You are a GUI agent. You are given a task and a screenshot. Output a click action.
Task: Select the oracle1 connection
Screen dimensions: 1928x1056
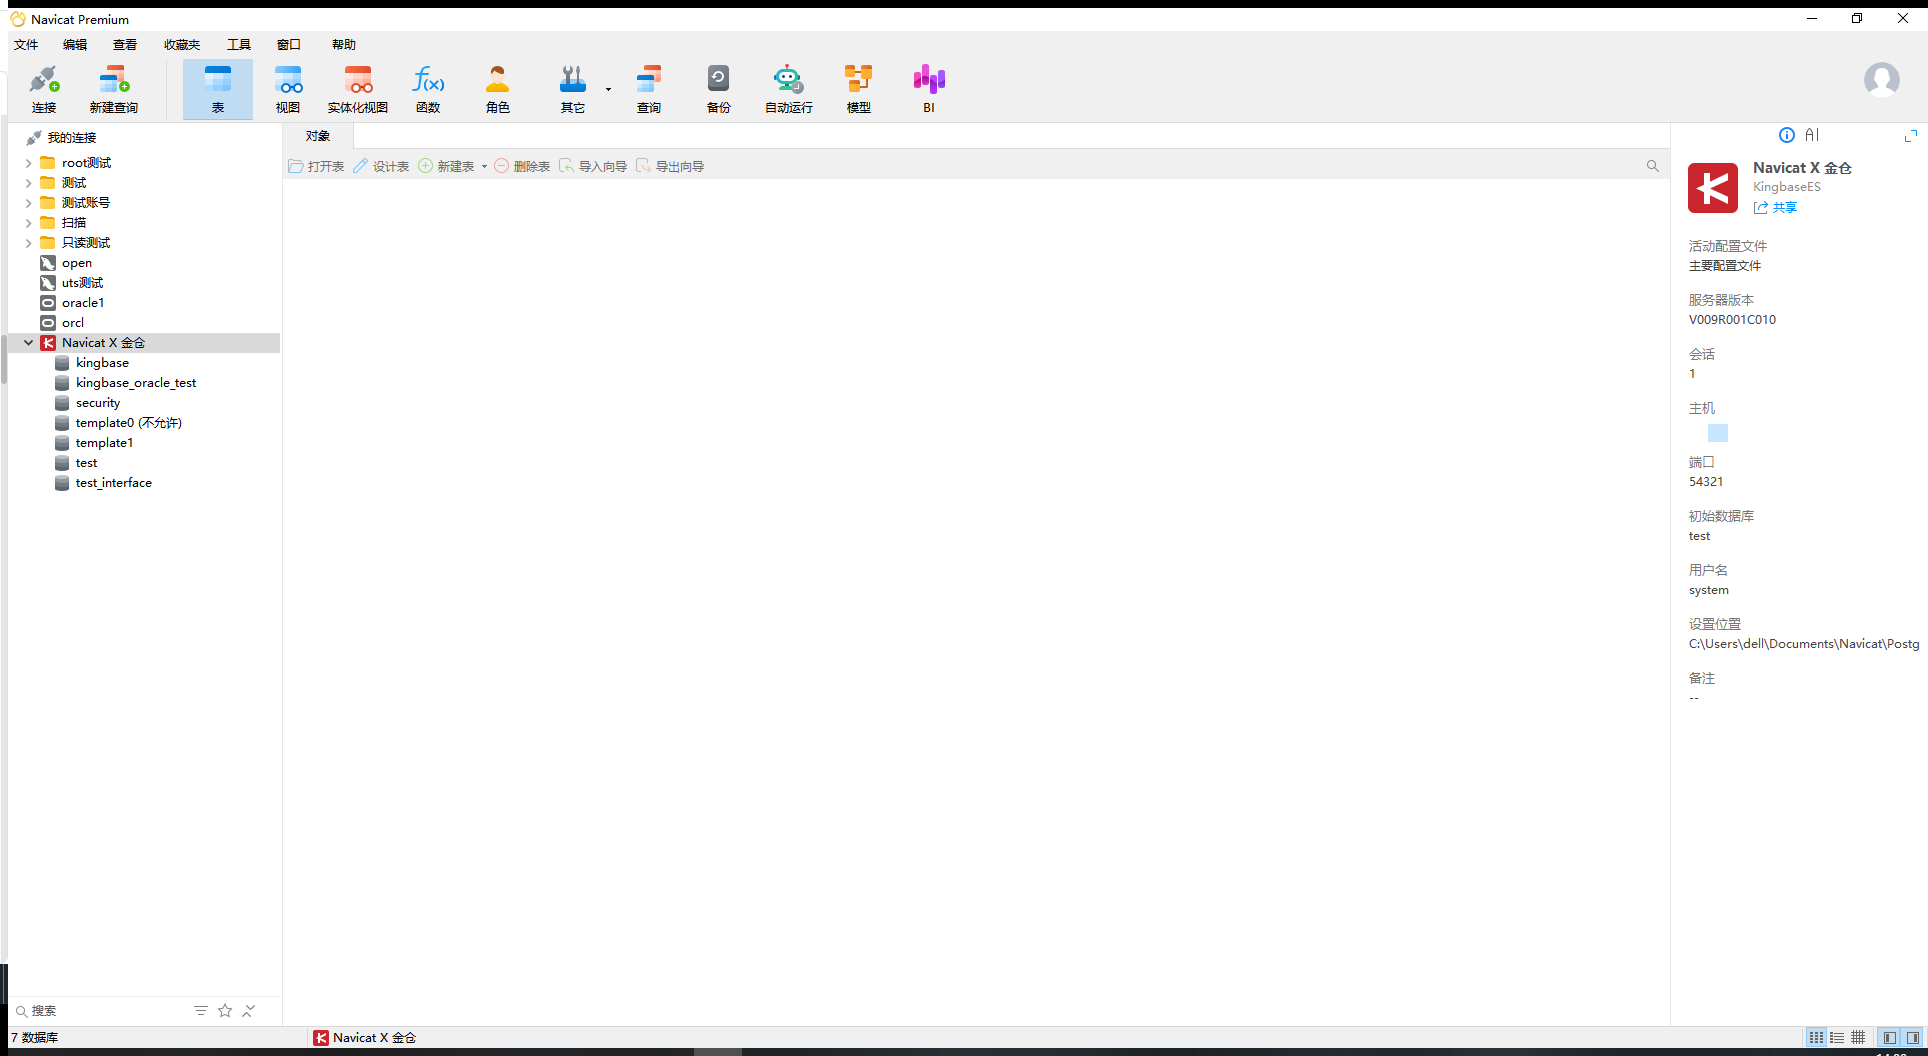coord(83,303)
